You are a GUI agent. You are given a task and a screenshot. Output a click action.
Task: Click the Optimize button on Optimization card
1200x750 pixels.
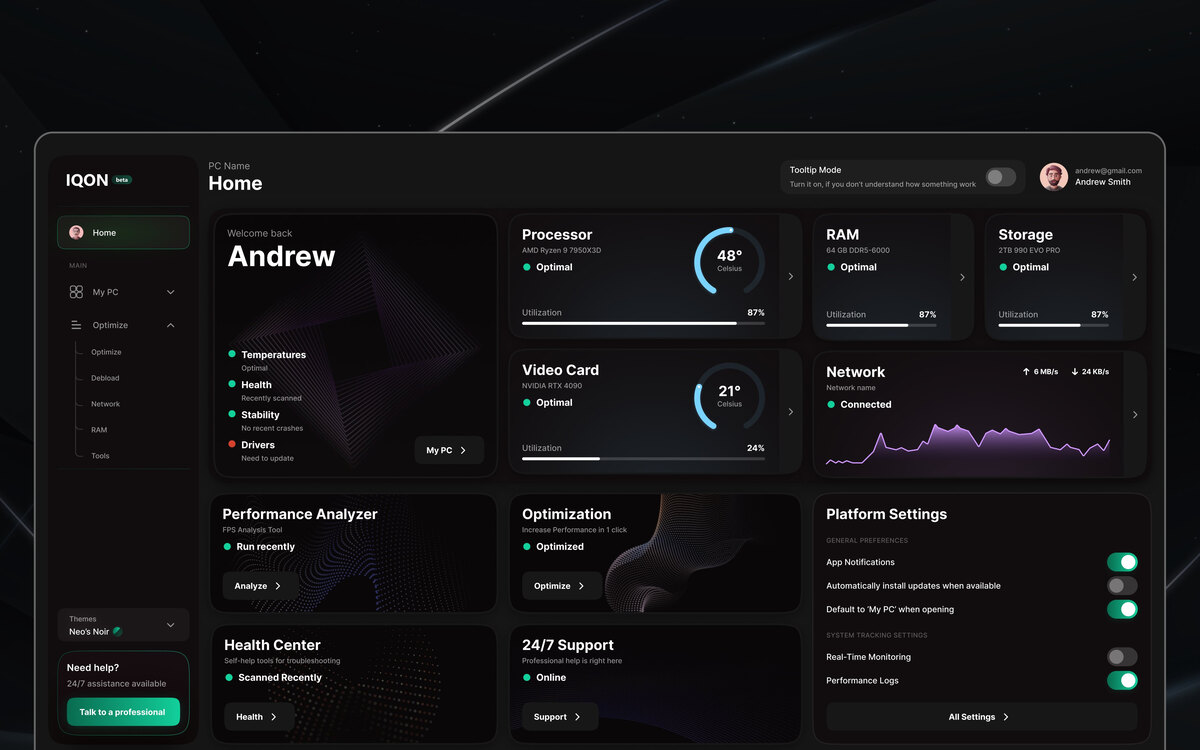(561, 585)
